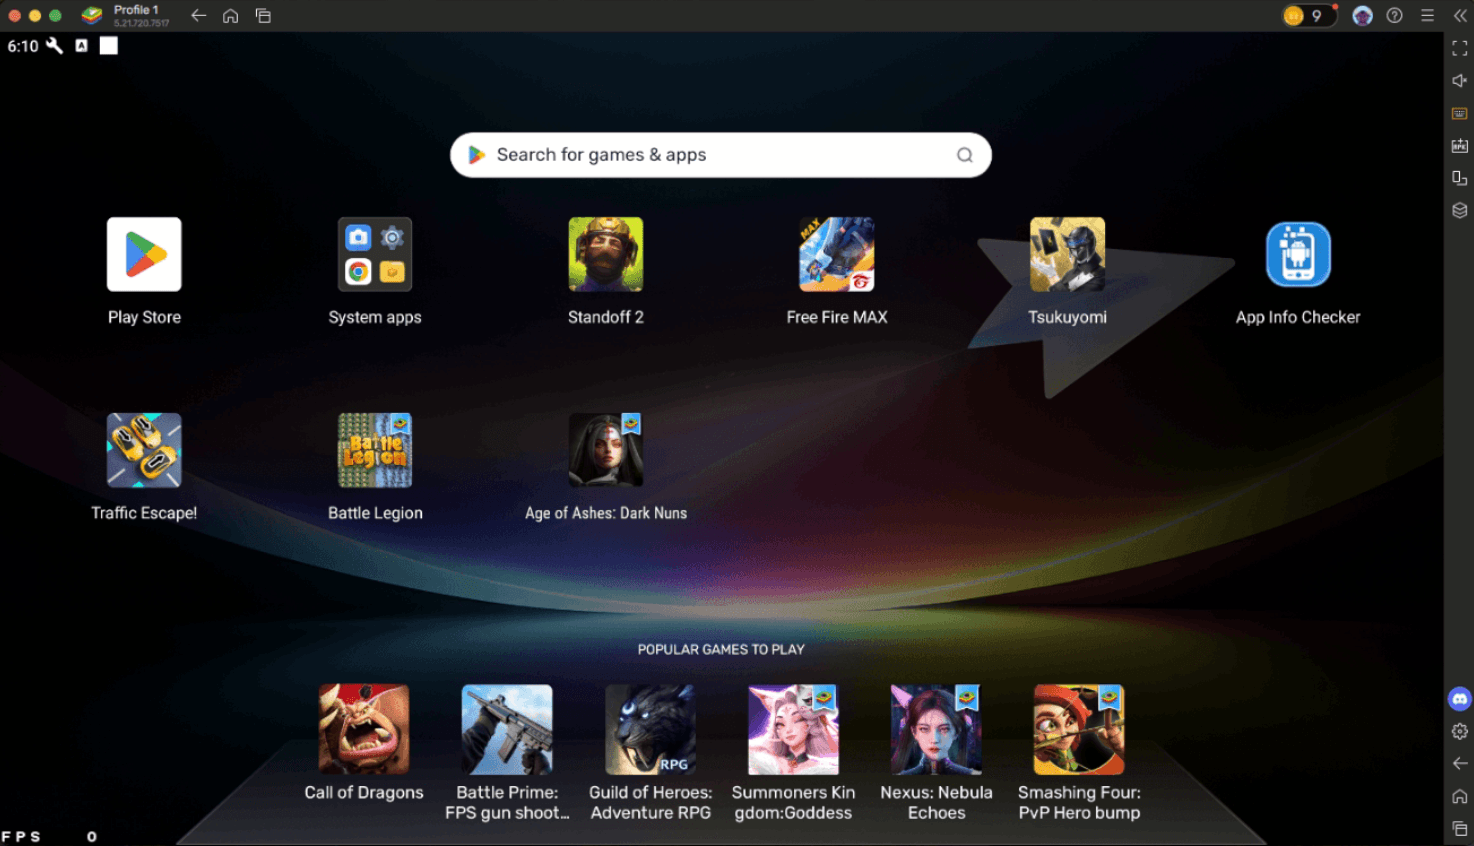1474x846 pixels.
Task: Open Battle Legion
Action: (x=375, y=450)
